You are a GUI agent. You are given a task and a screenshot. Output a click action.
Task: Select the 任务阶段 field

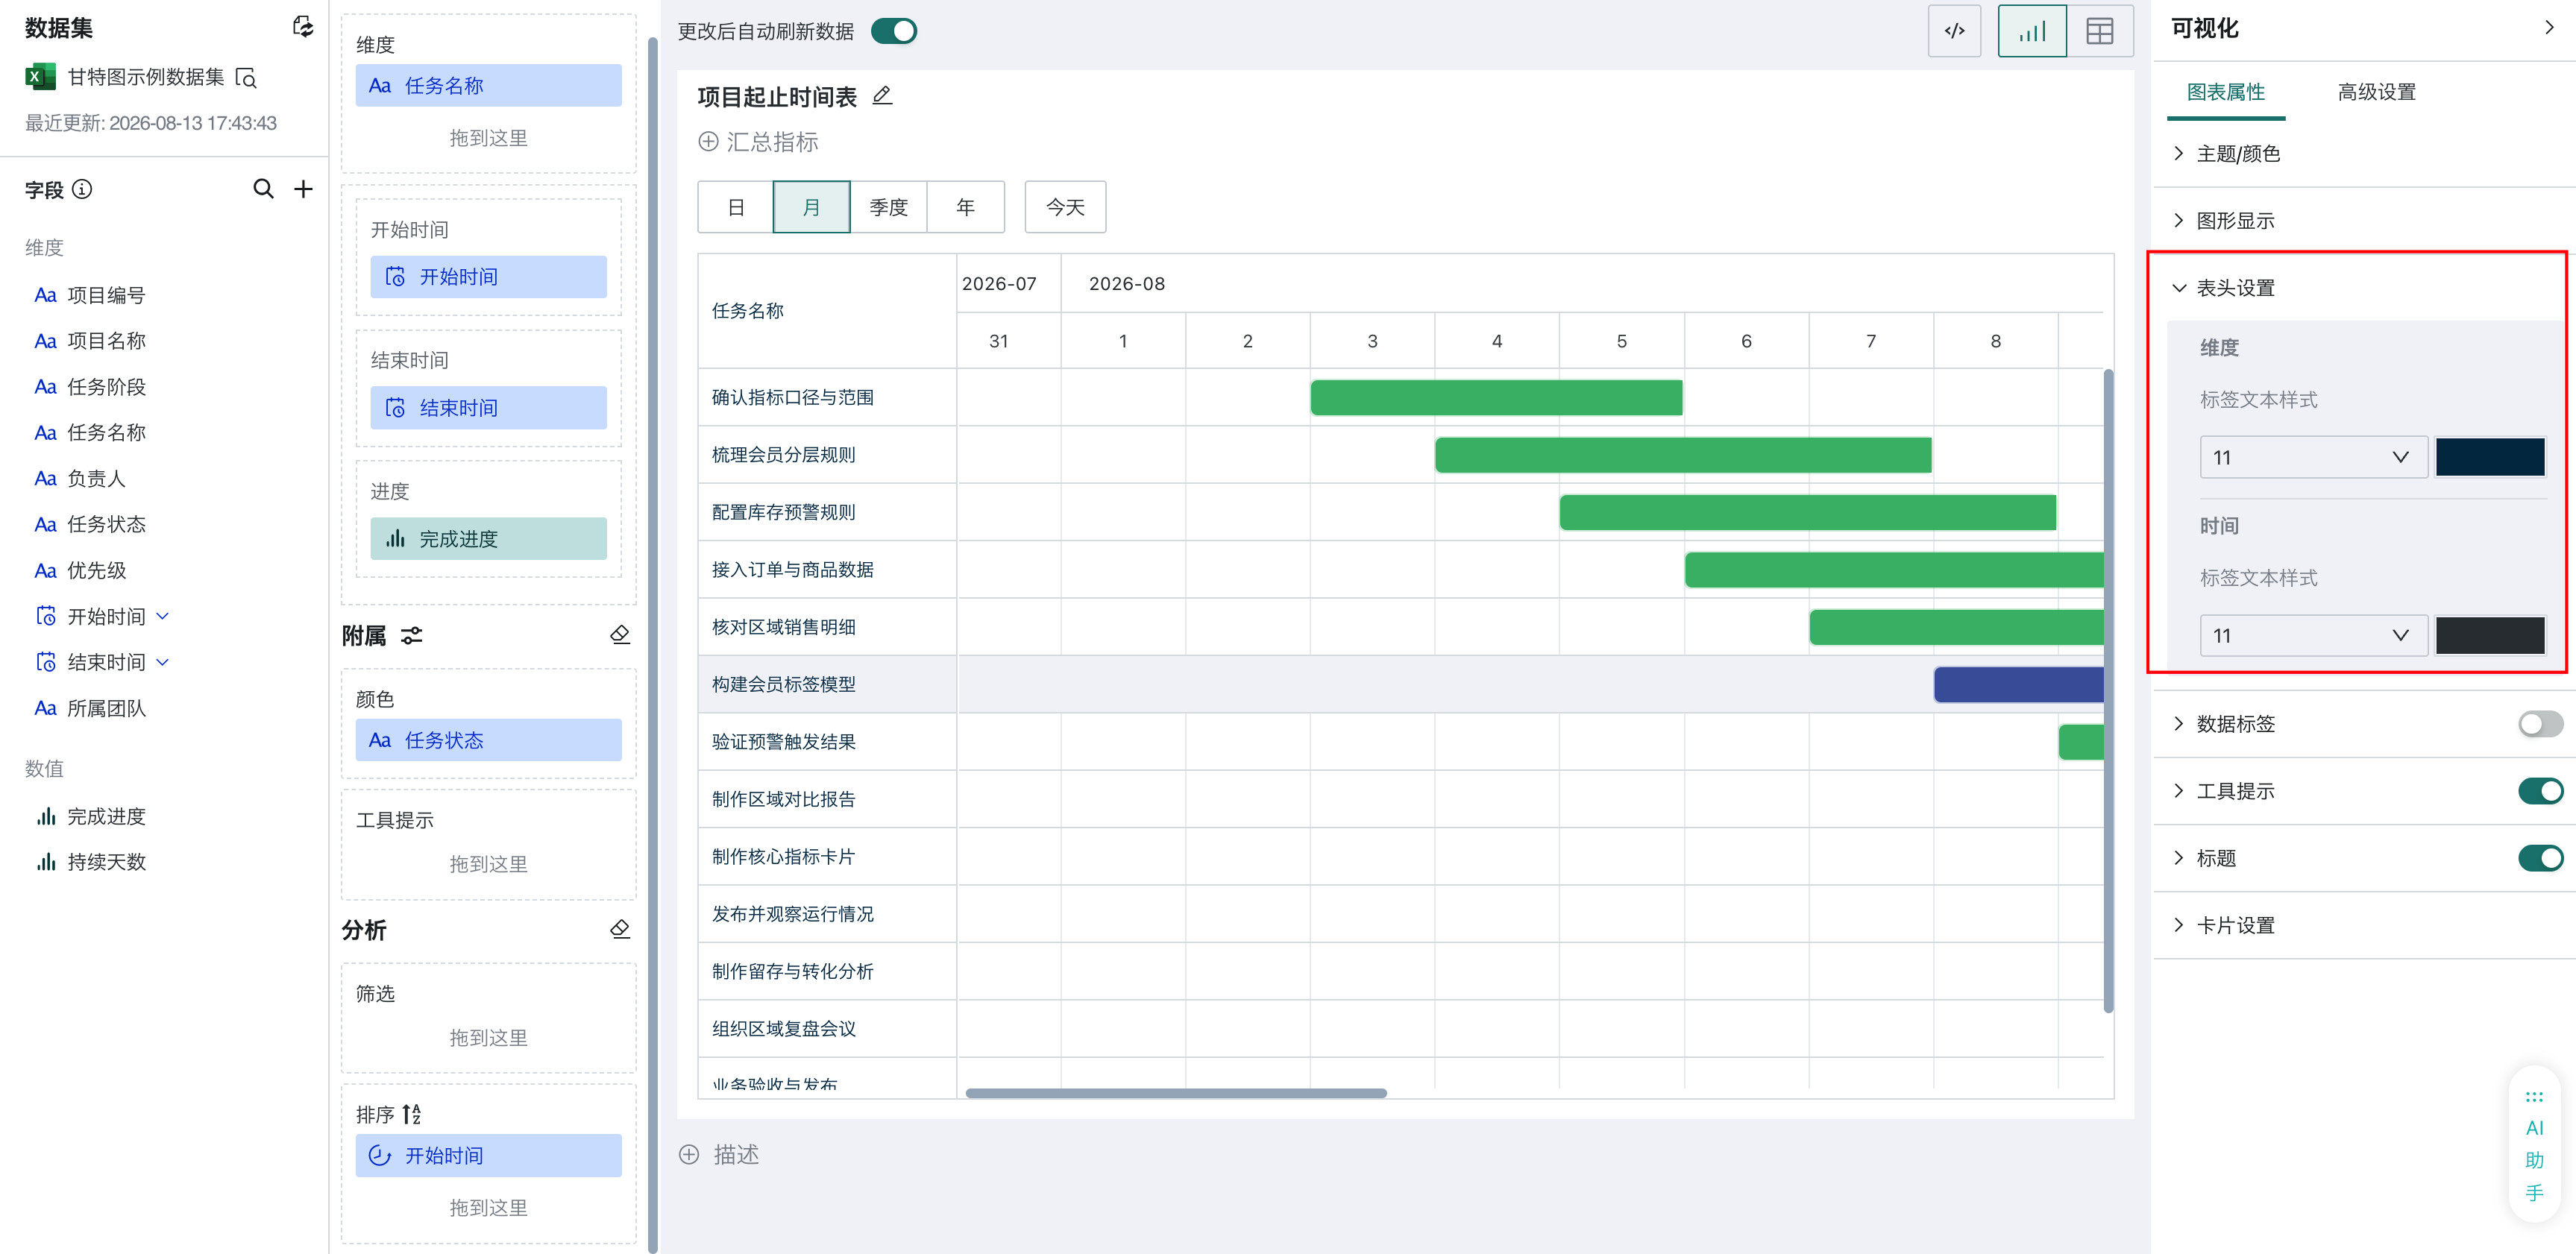pyautogui.click(x=106, y=387)
